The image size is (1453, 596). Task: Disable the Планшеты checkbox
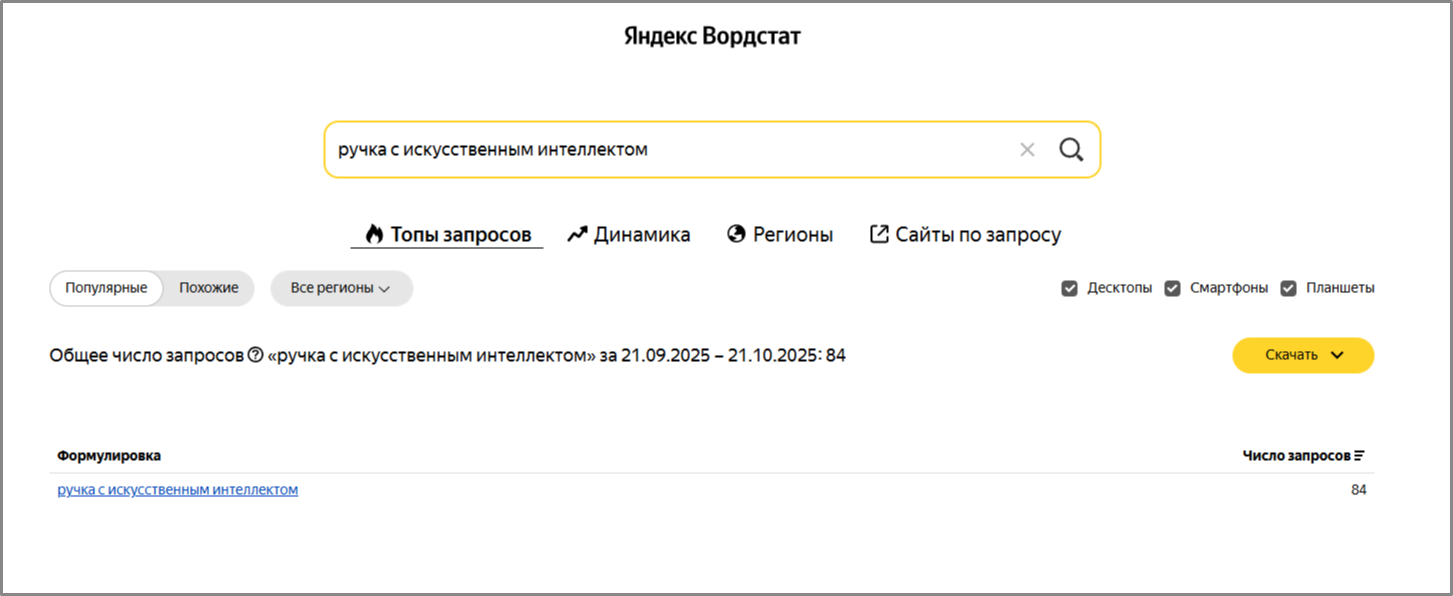point(1289,288)
